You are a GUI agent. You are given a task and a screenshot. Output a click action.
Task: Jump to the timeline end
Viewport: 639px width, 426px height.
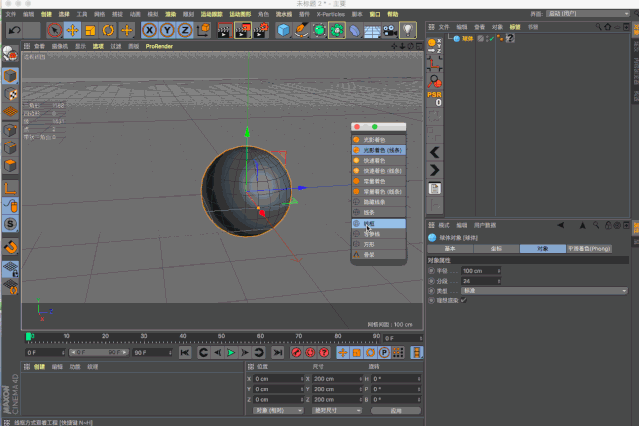(x=278, y=352)
